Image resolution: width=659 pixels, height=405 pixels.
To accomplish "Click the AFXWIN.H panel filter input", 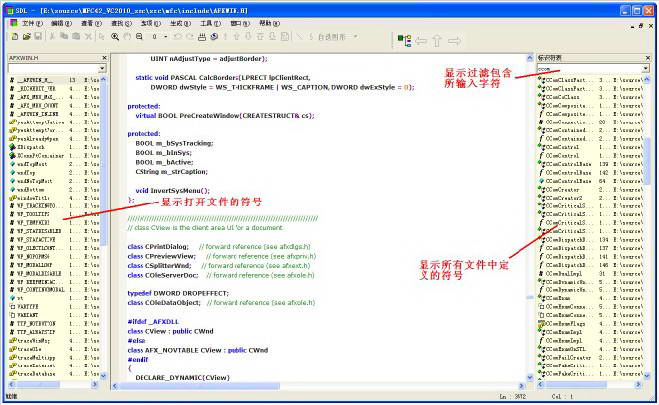I will pyautogui.click(x=53, y=68).
